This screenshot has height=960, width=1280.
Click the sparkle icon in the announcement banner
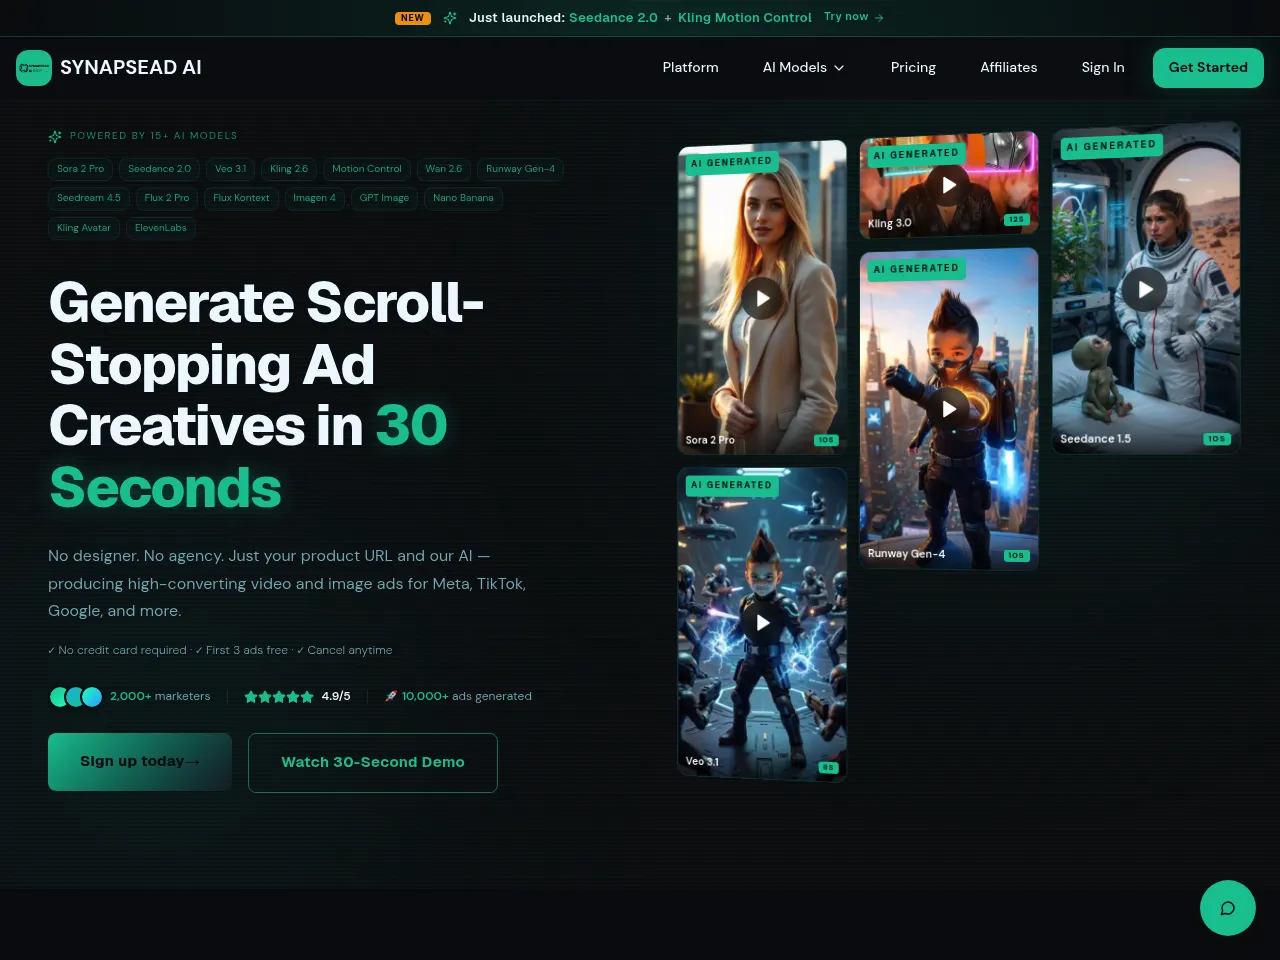coord(450,18)
